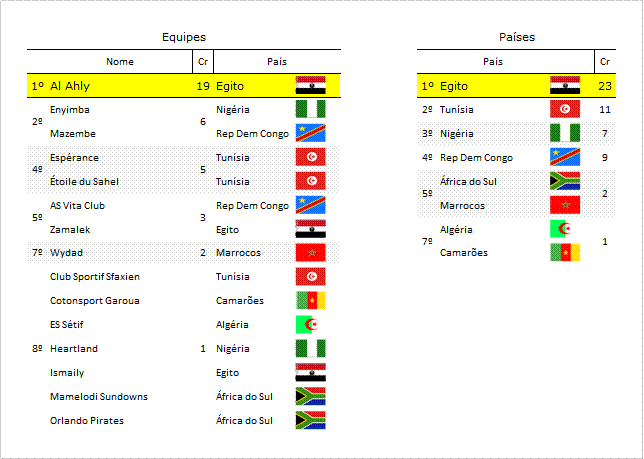Click the Nigeria flag next to Enyimba

(310, 109)
